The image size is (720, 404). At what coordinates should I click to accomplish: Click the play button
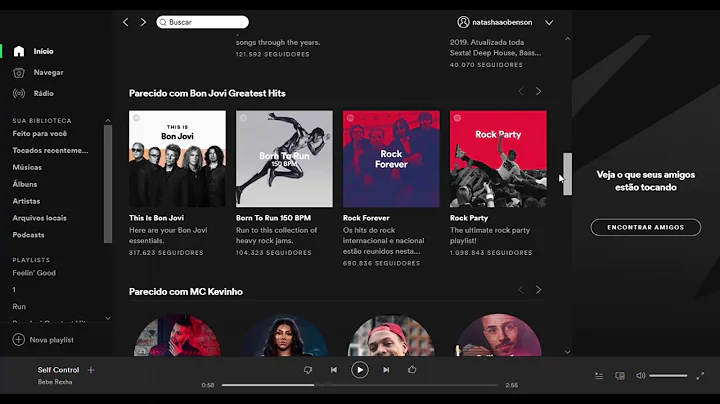click(360, 370)
